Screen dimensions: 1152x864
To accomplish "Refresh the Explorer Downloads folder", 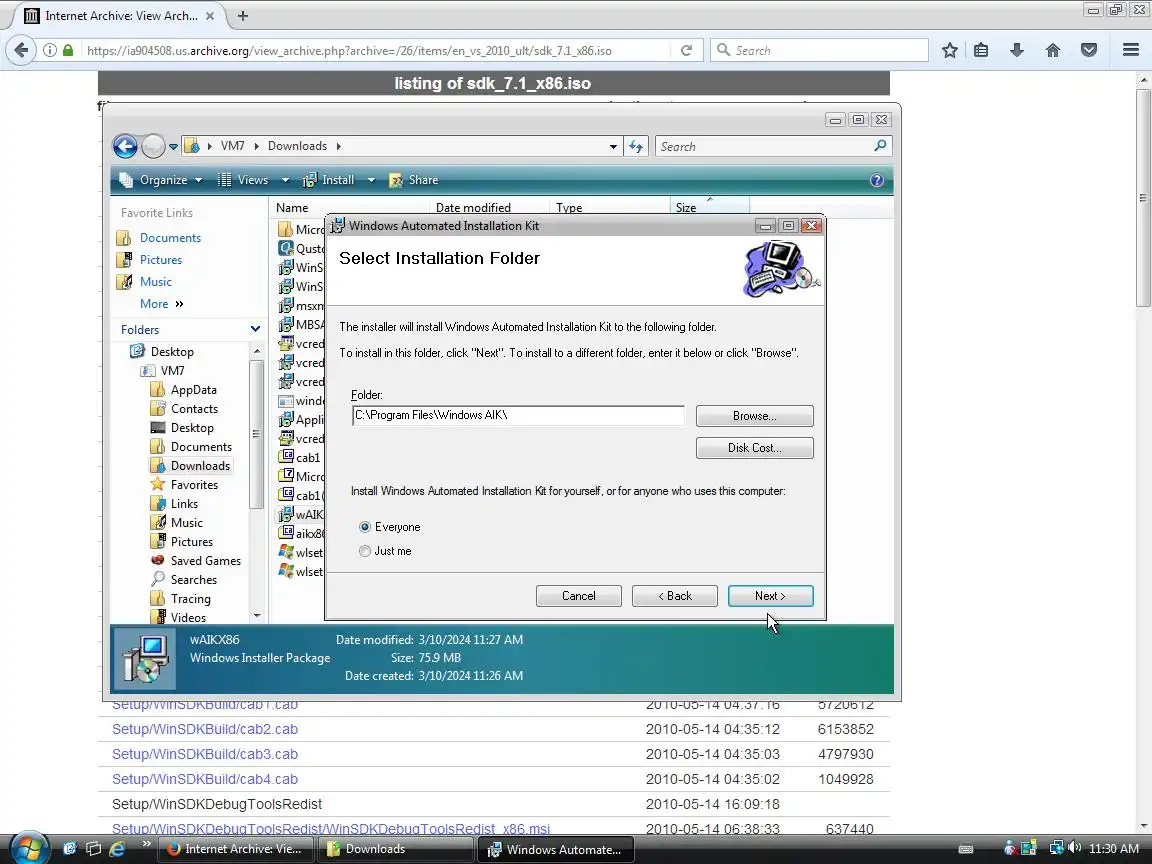I will click(636, 146).
